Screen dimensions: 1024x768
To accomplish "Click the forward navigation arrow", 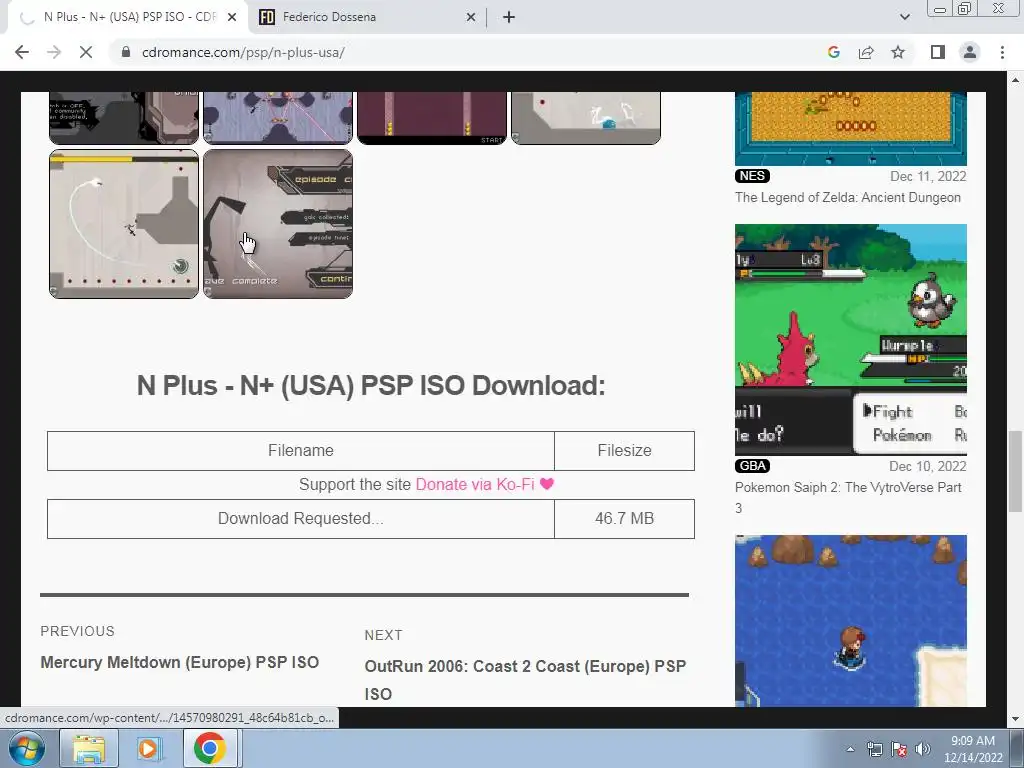I will [54, 52].
